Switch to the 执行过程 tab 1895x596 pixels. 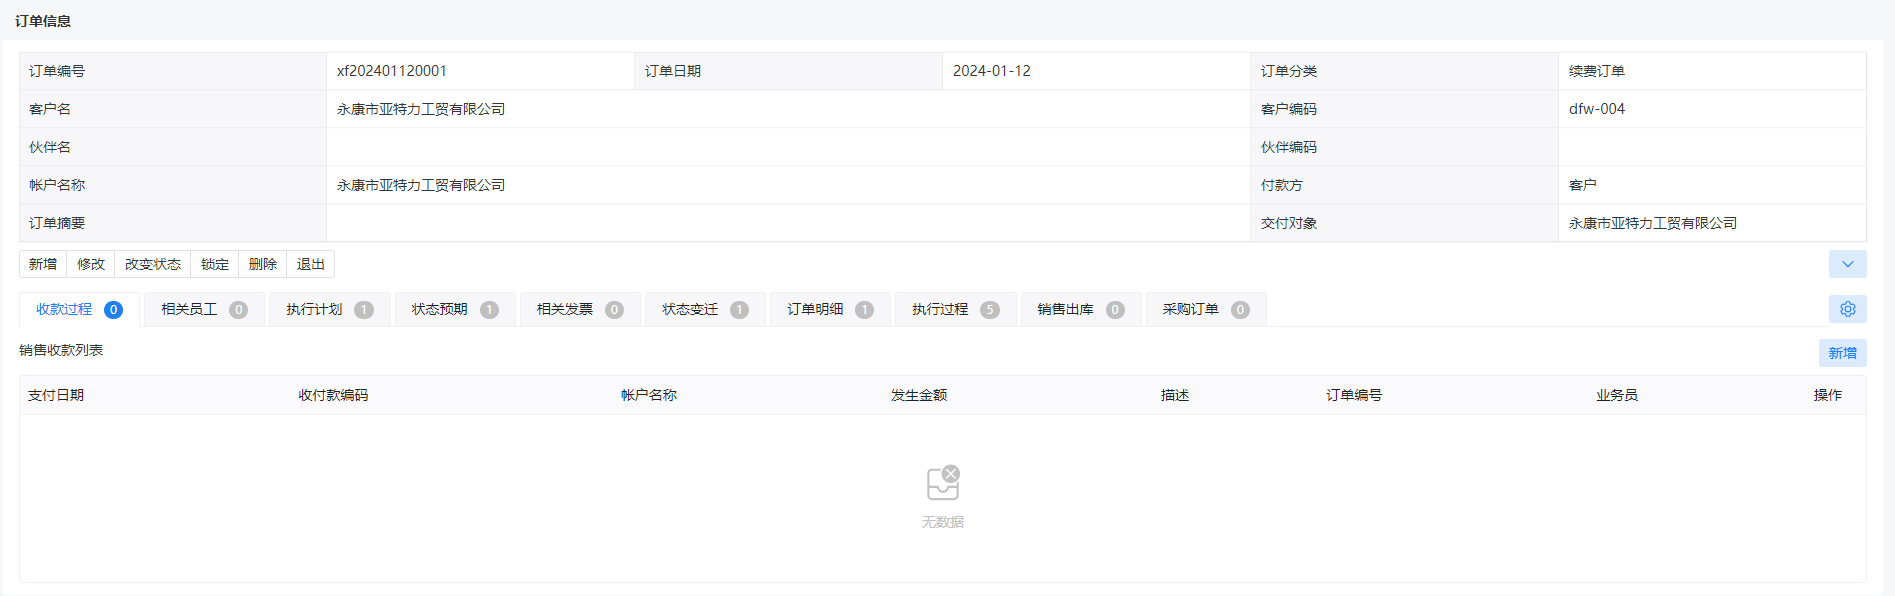pyautogui.click(x=955, y=309)
